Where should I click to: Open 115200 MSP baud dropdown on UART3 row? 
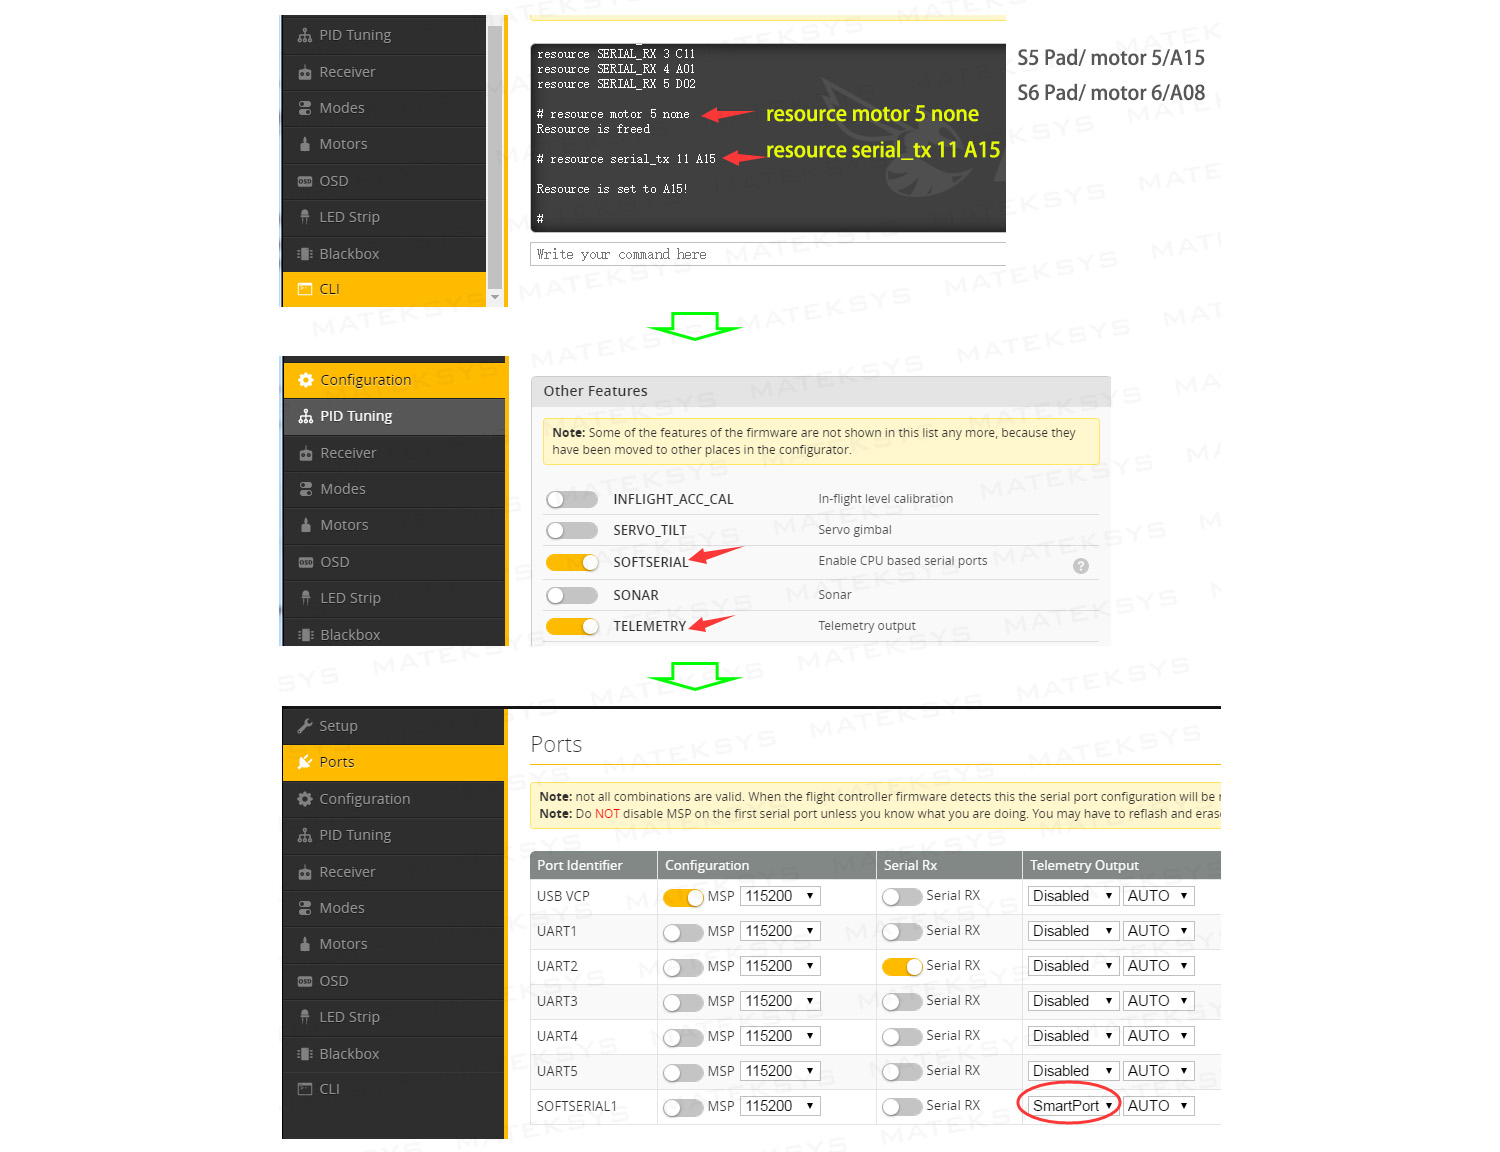coord(780,1001)
